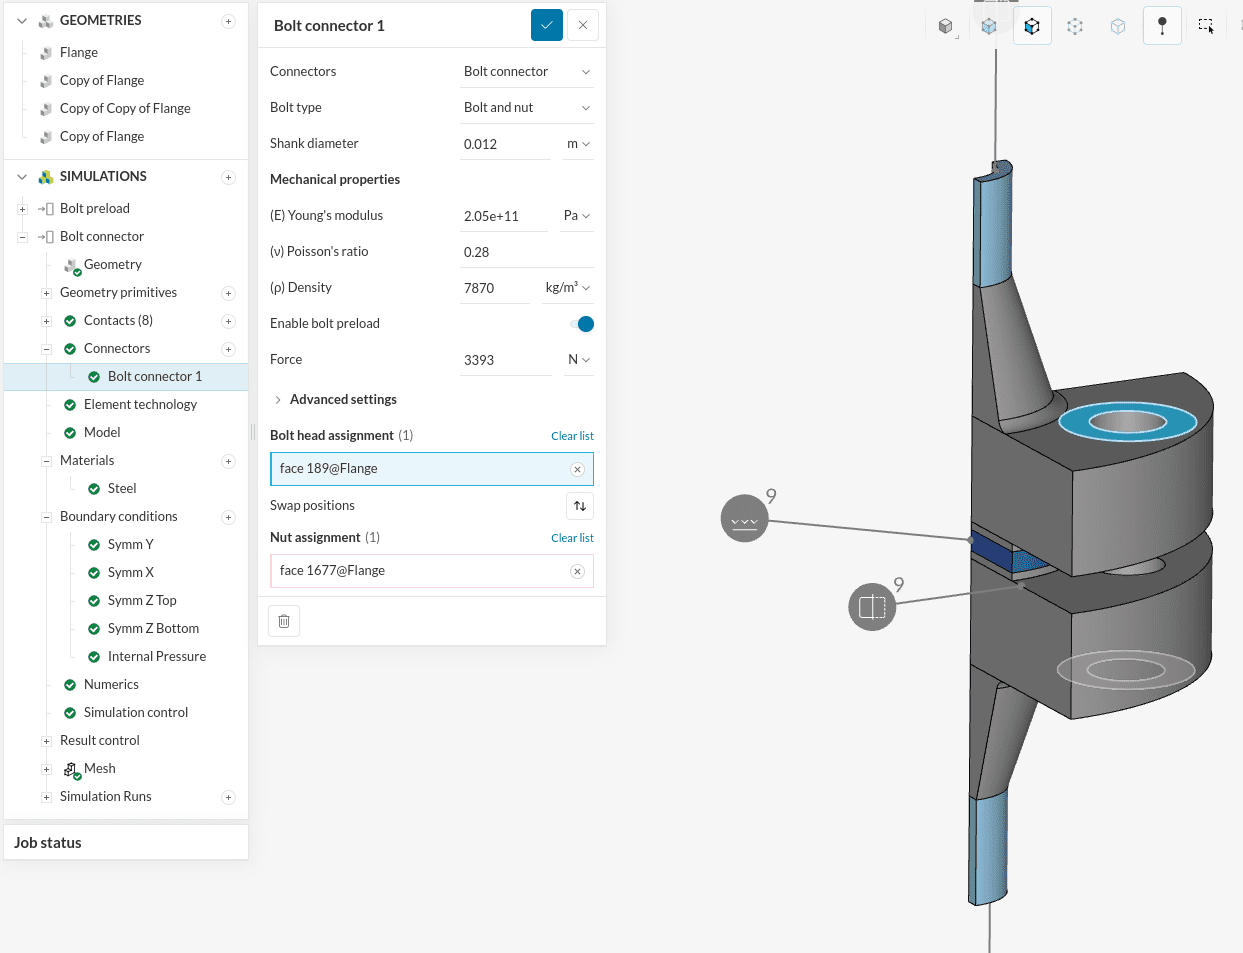Open the Steel material item

[122, 489]
